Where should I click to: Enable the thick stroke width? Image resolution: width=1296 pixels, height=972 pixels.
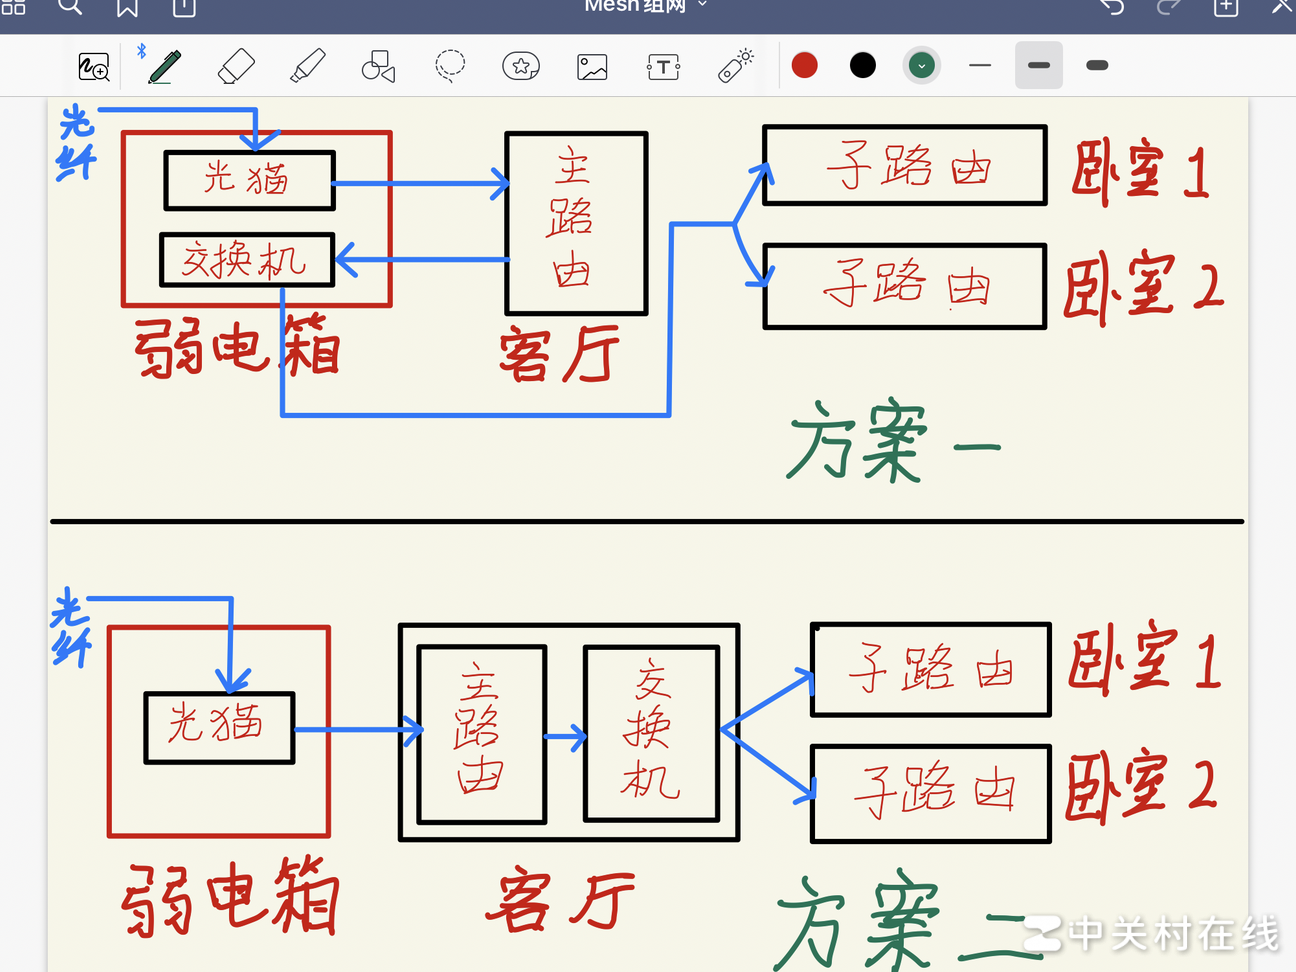pyautogui.click(x=1096, y=65)
